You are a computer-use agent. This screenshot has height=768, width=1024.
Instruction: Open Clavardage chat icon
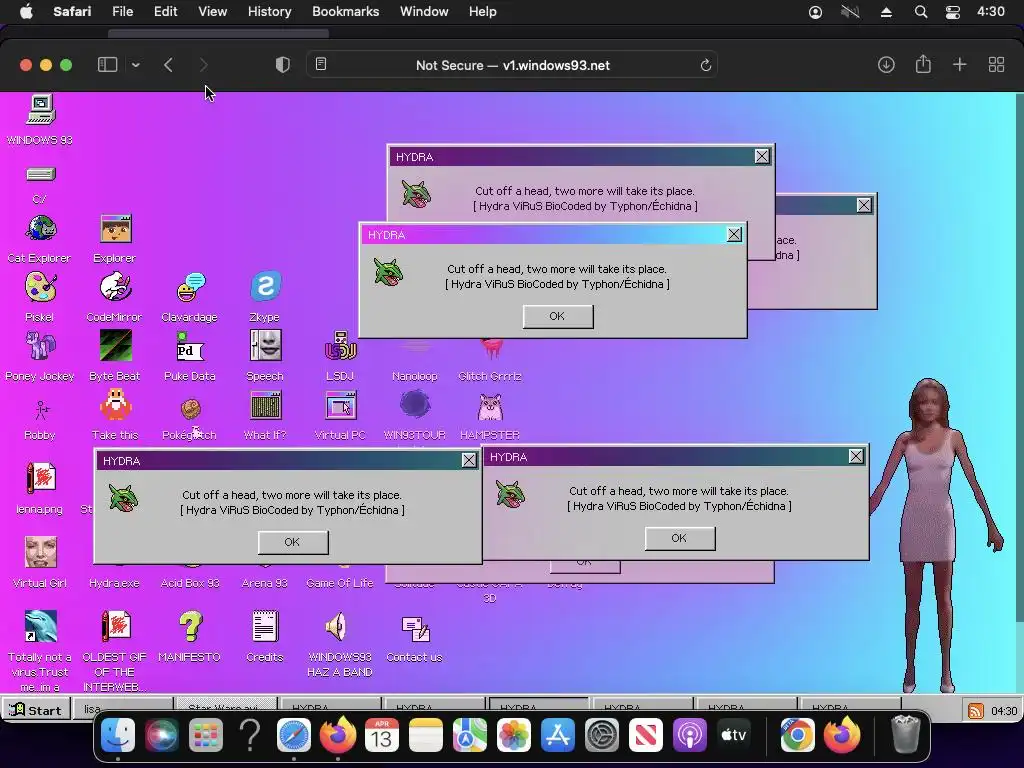(x=190, y=287)
